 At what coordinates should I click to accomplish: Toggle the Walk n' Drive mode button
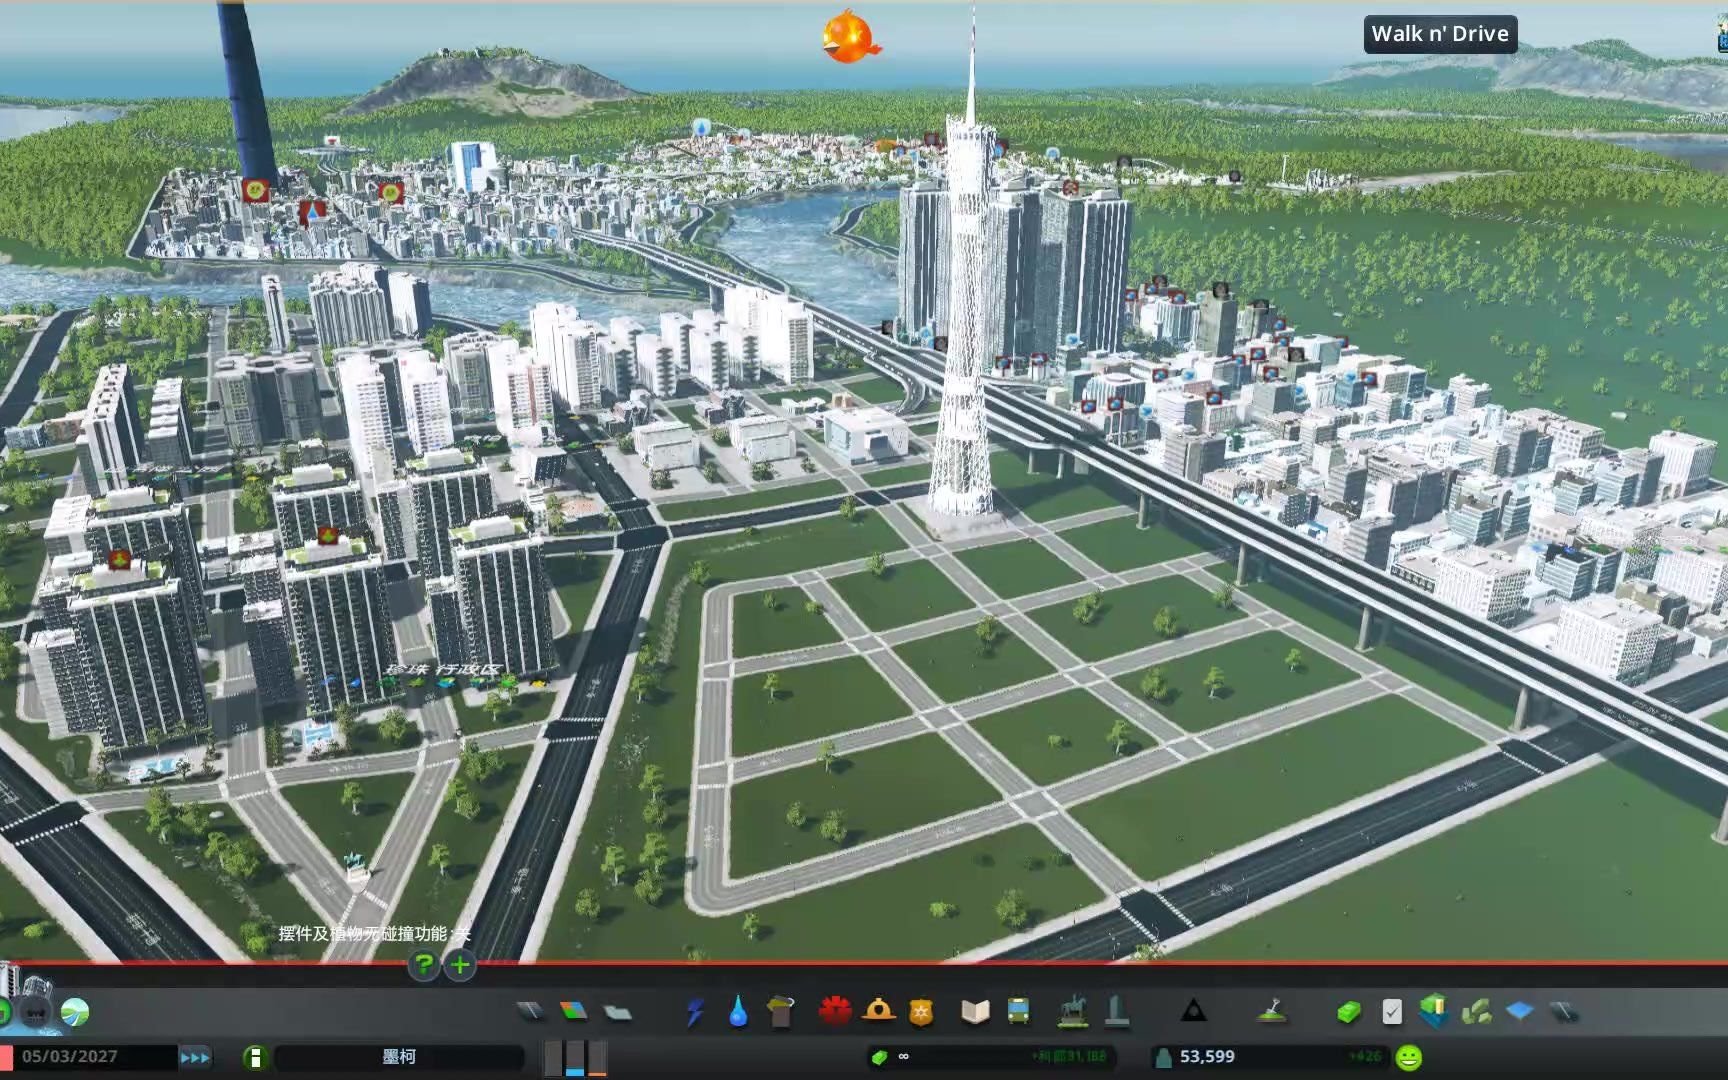pos(1440,34)
